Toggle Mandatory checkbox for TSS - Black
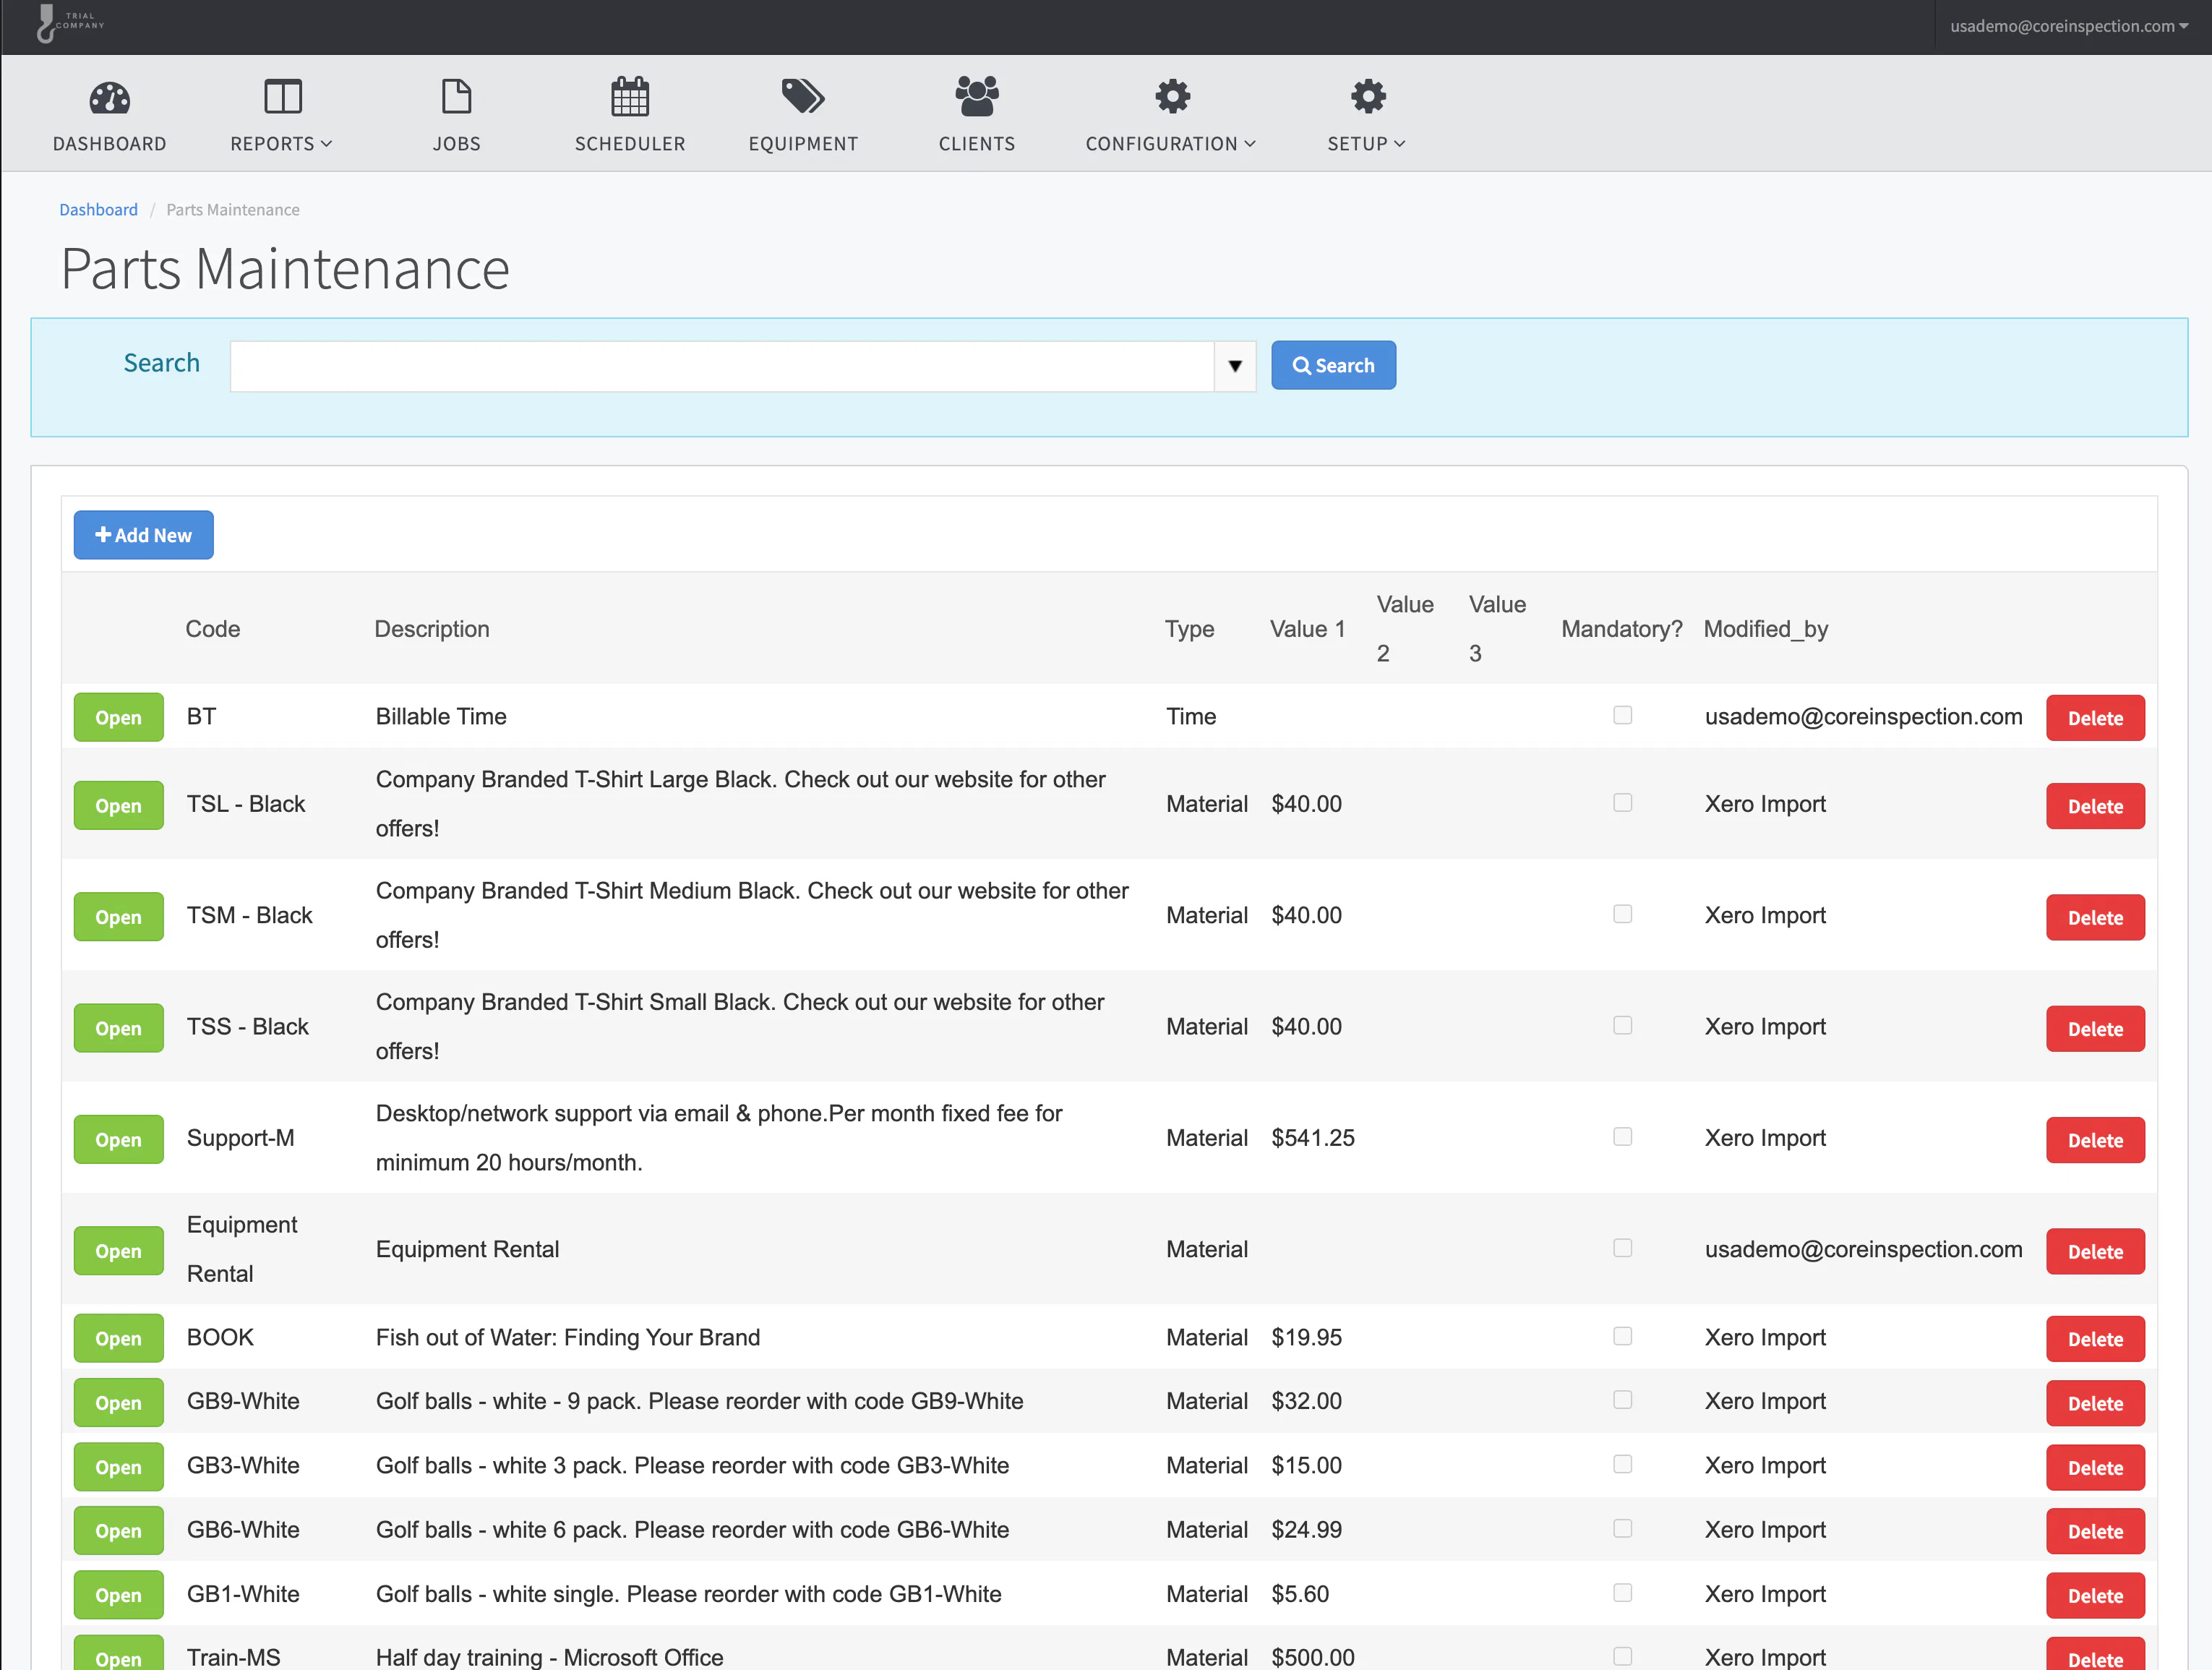This screenshot has height=1670, width=2212. click(x=1622, y=1025)
